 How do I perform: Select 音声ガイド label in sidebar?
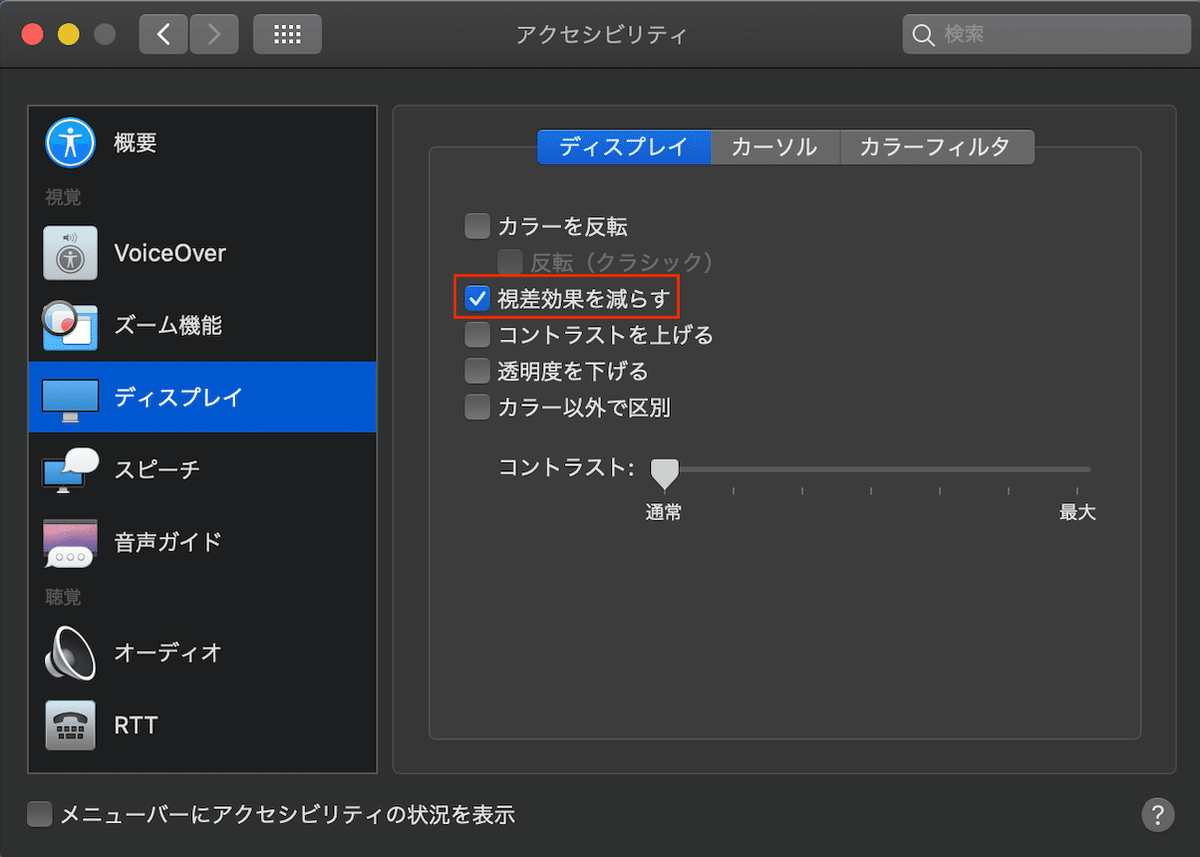[167, 542]
